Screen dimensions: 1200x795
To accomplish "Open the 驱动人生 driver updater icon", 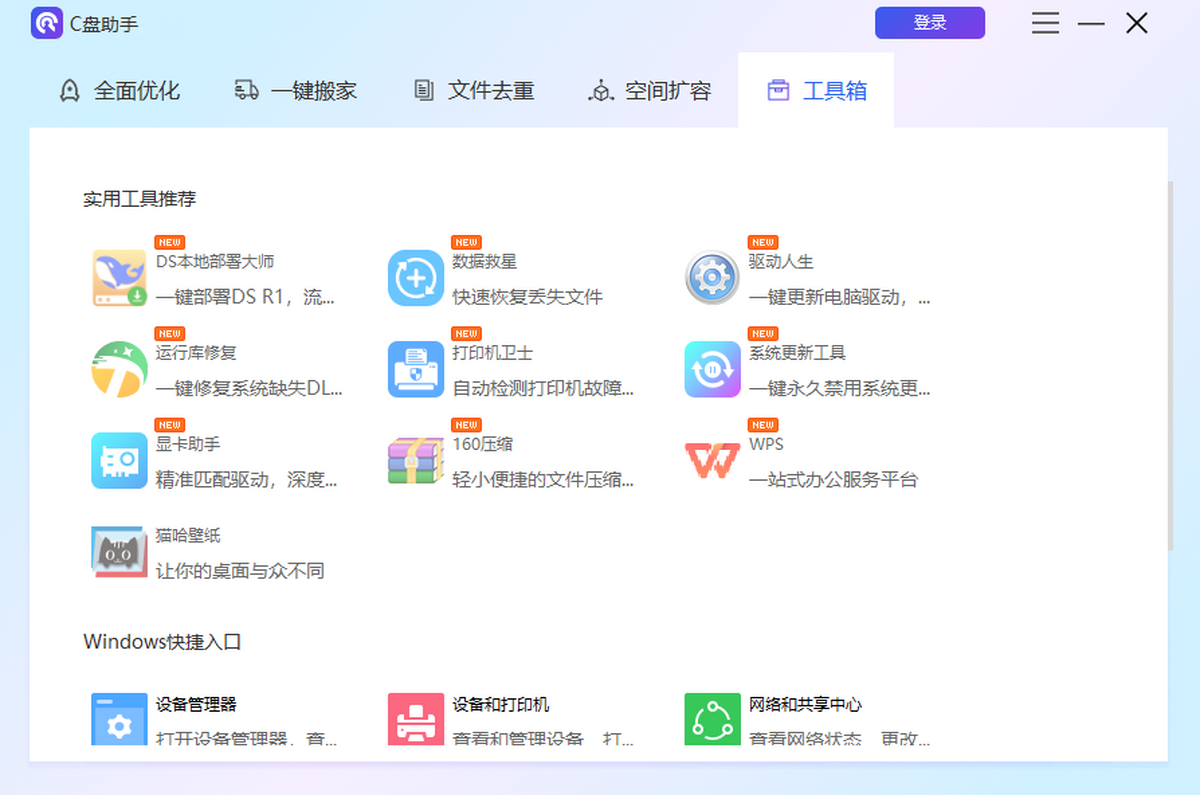I will point(711,278).
